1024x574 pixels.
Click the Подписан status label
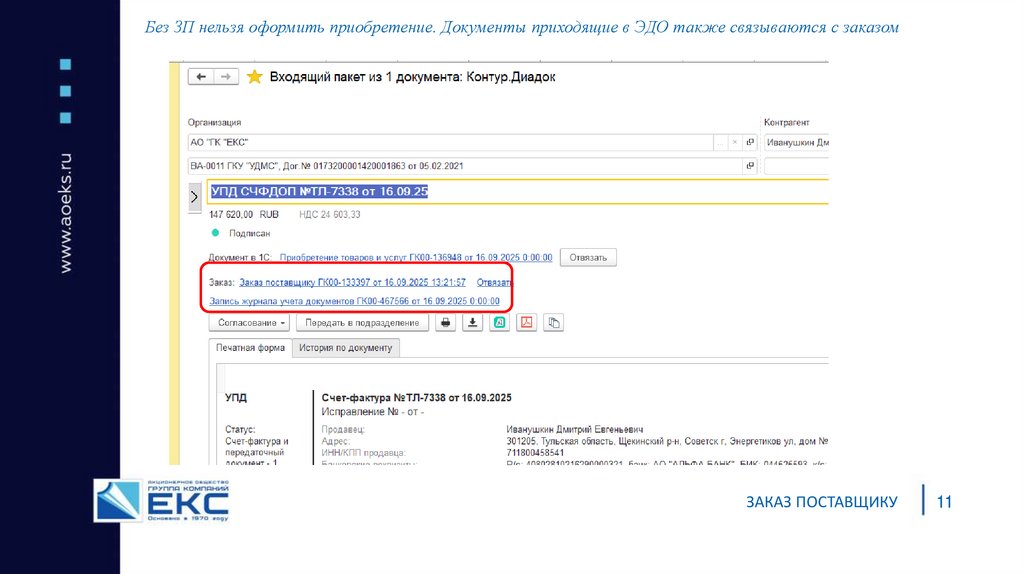[x=249, y=233]
